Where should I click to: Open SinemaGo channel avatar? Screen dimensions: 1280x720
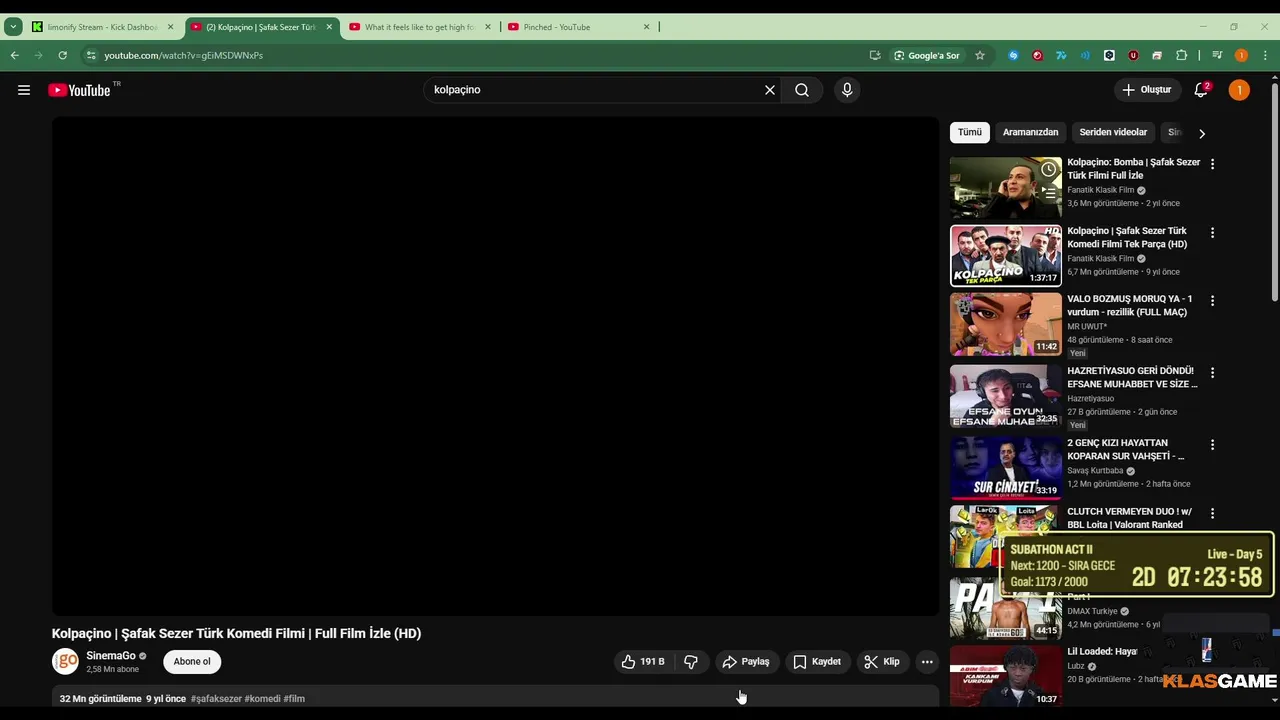pos(65,661)
